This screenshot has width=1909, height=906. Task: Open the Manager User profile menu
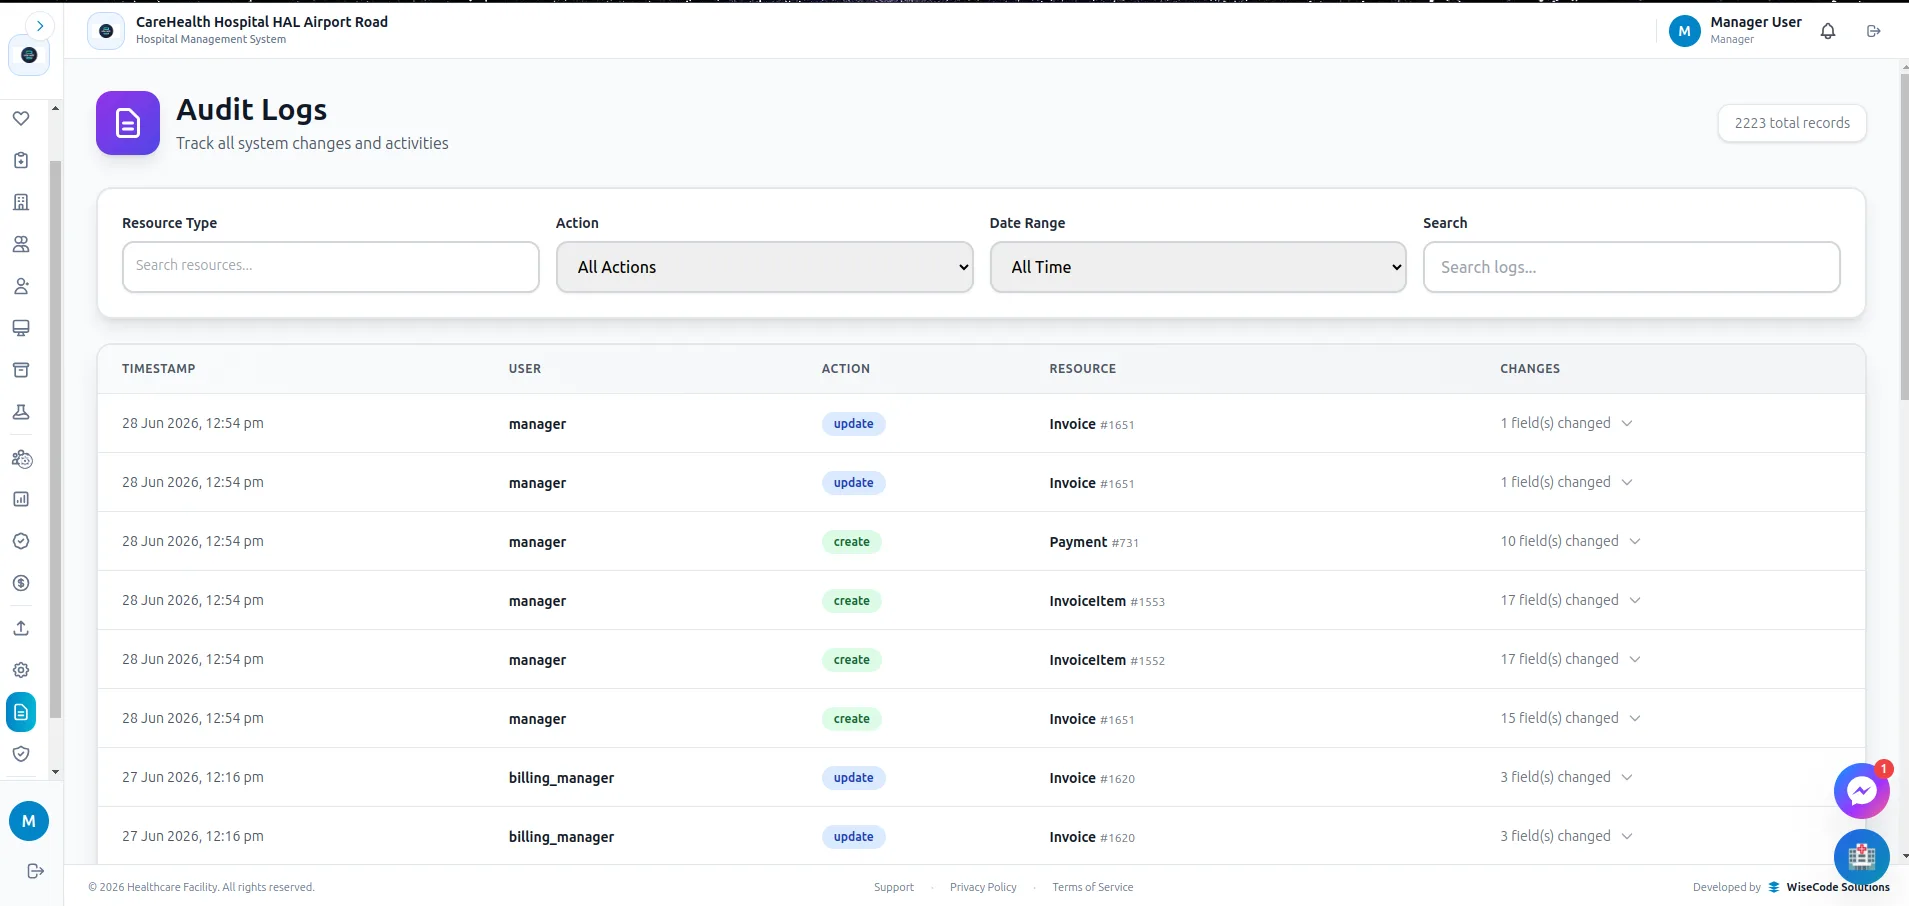pos(1735,31)
